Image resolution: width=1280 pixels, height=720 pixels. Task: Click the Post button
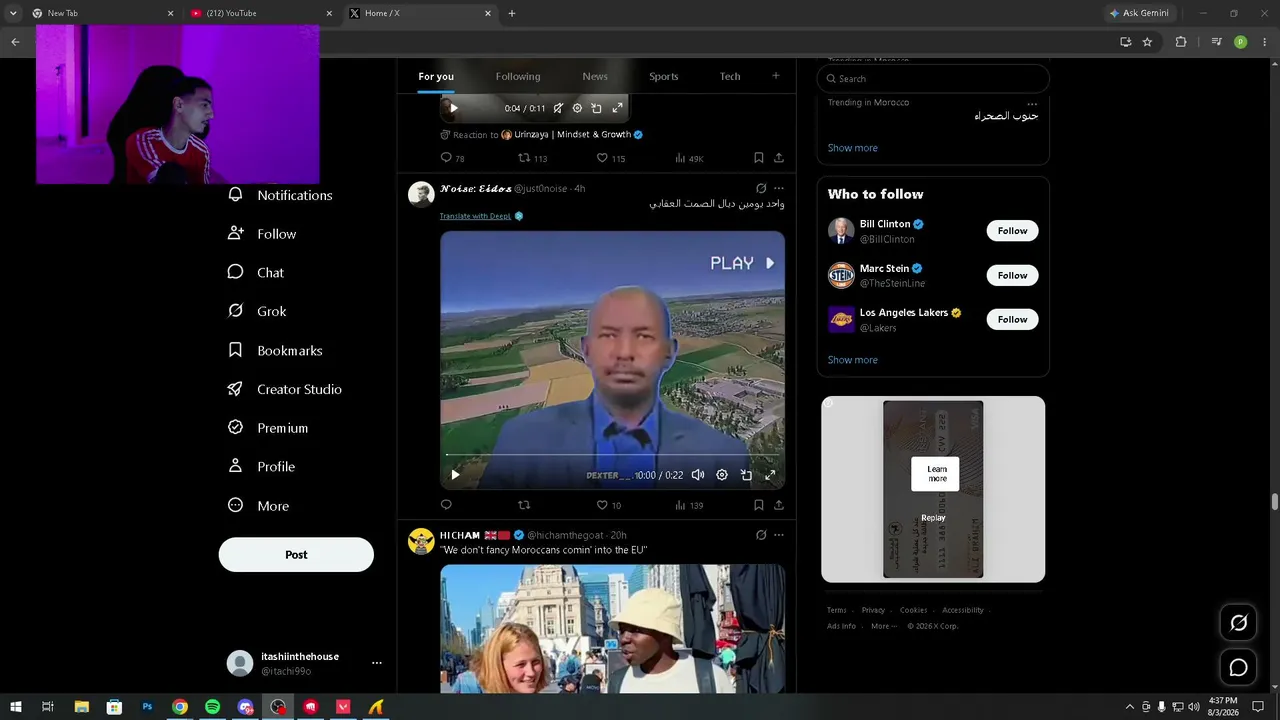point(296,554)
